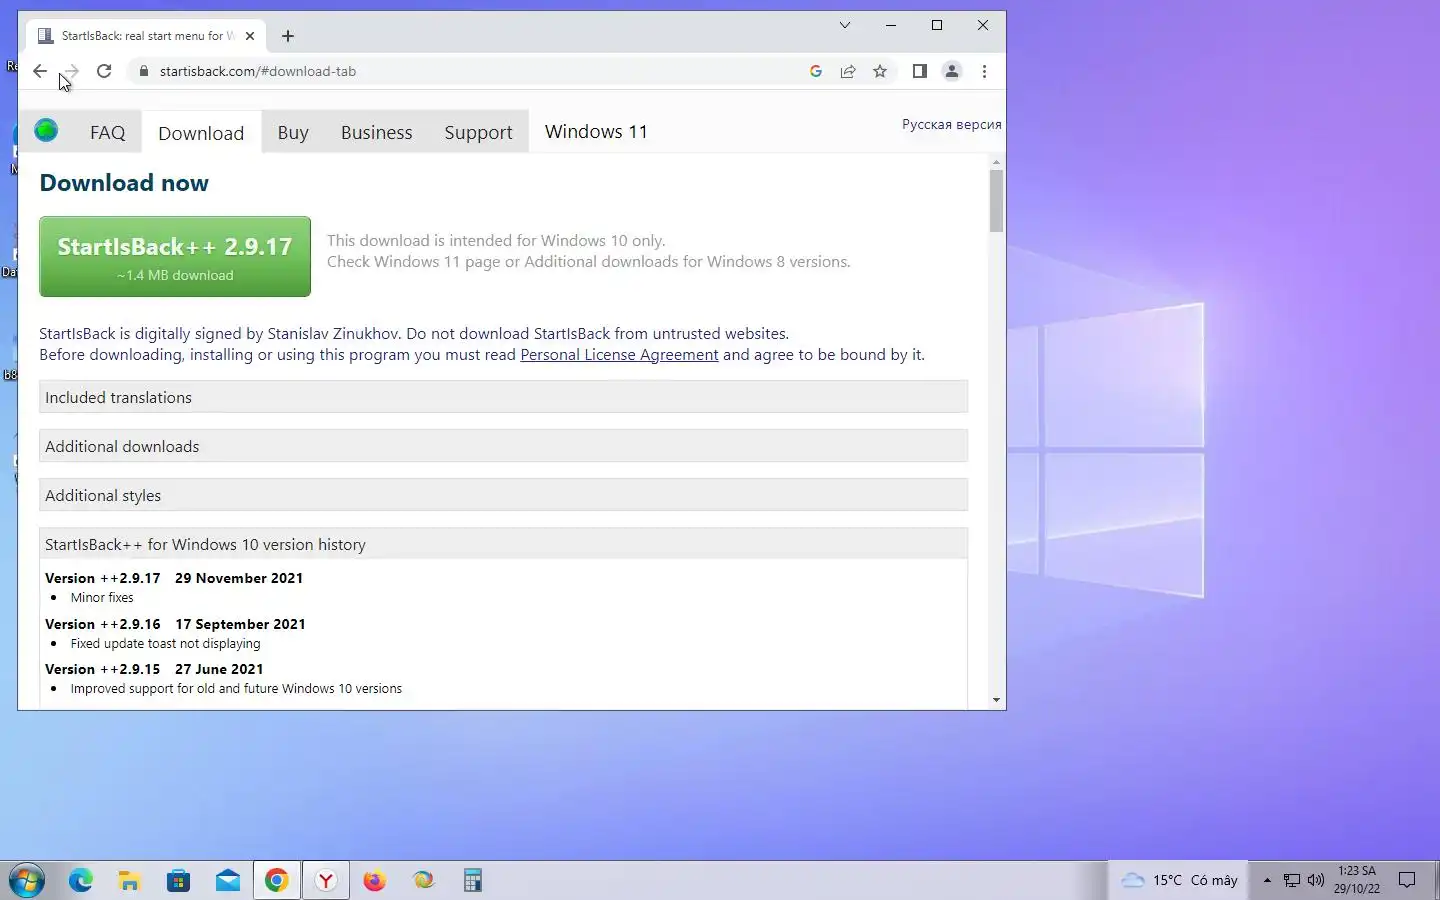Open the weather widget showing 15°C
The width and height of the screenshot is (1440, 900).
1180,880
